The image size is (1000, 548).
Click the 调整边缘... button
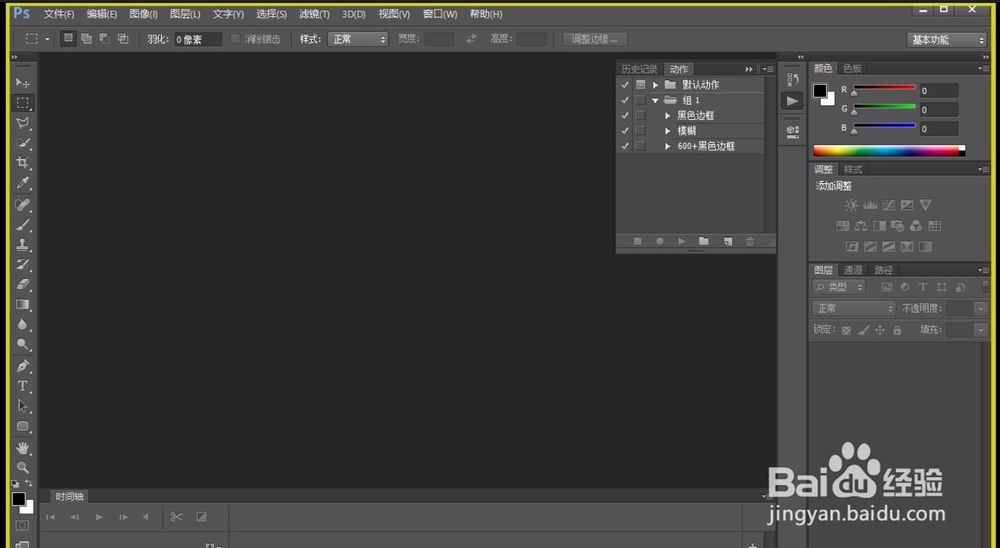594,39
